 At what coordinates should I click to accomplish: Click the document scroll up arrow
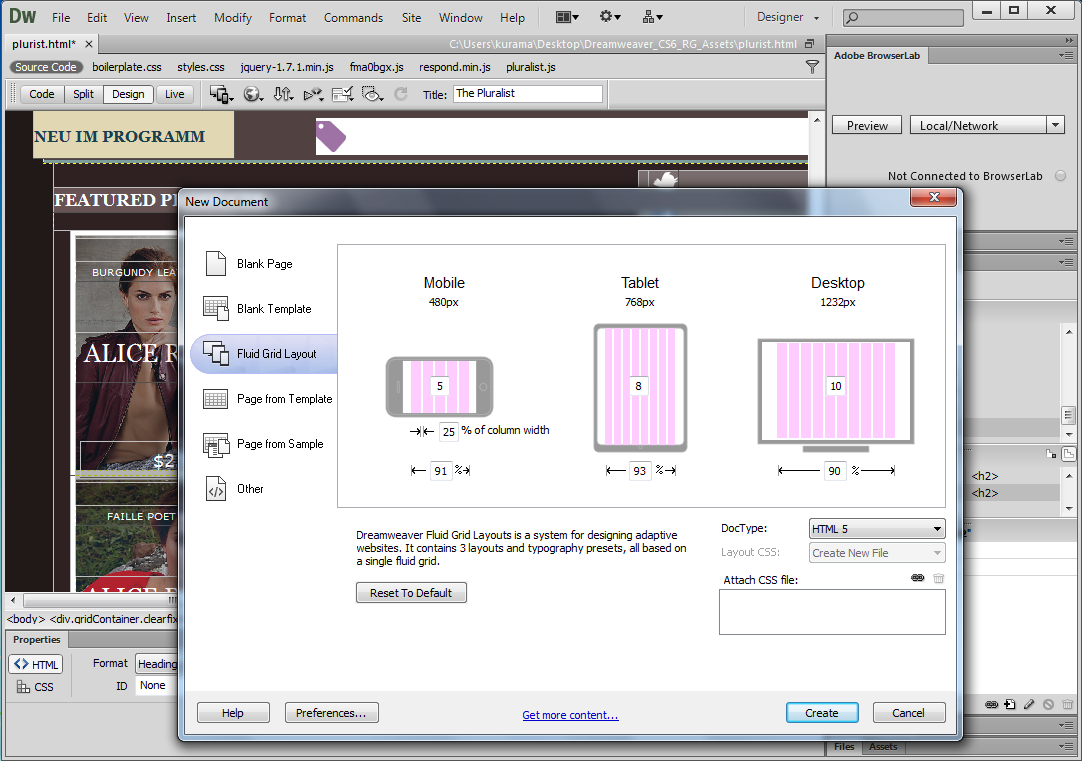tap(817, 120)
